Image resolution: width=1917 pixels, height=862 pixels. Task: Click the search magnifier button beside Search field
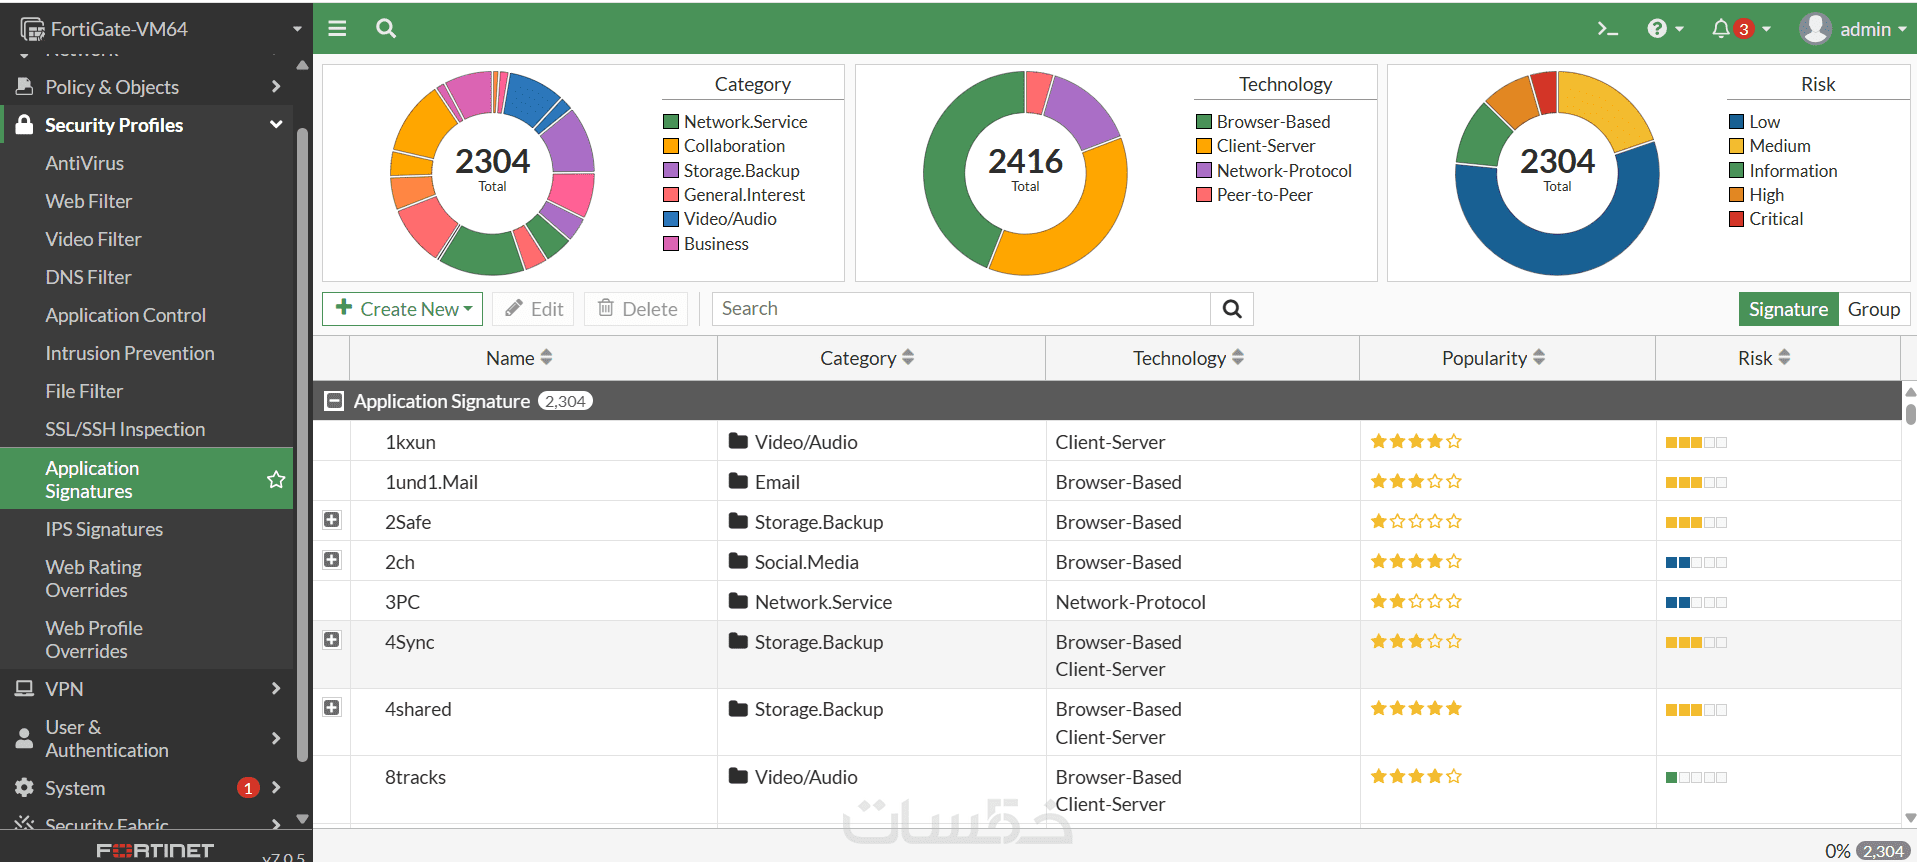[1232, 309]
